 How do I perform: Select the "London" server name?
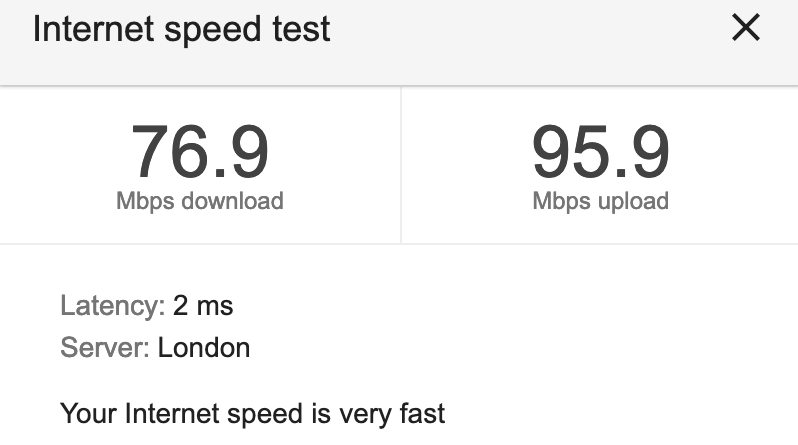coord(204,348)
